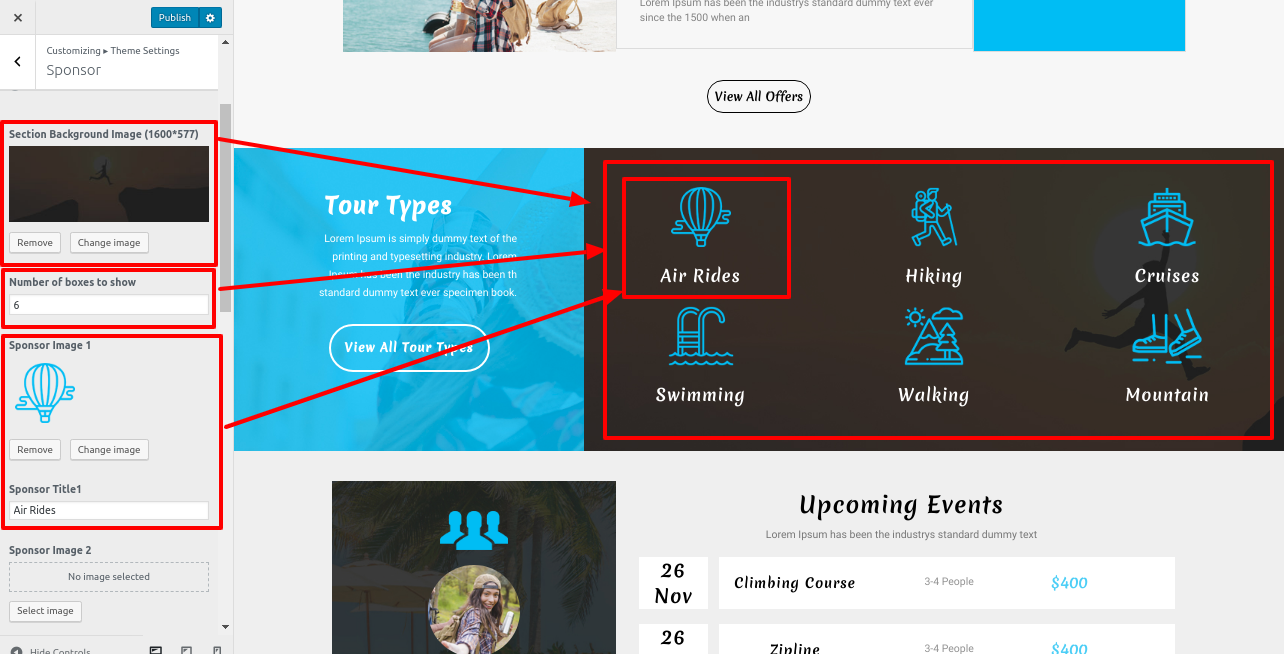Change image for Sponsor Image 1
The width and height of the screenshot is (1284, 654).
[x=109, y=450]
